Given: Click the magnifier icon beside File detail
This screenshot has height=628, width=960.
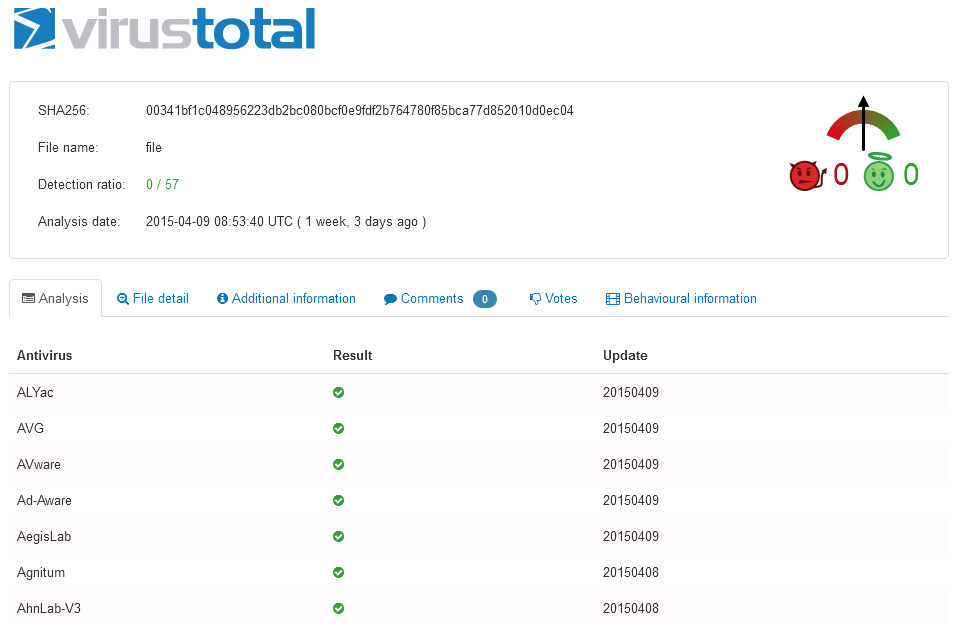Looking at the screenshot, I should [122, 299].
